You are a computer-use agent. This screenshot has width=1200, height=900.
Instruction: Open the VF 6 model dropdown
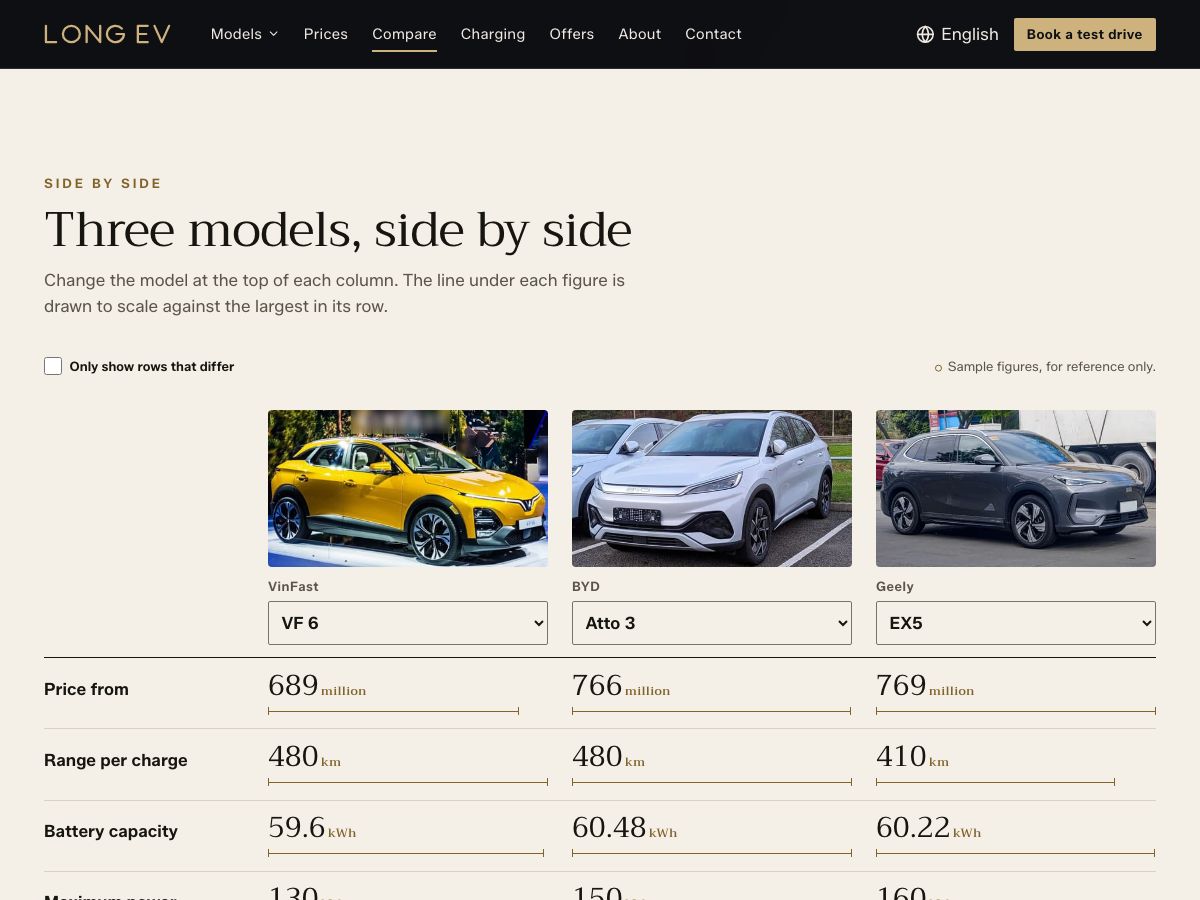click(x=408, y=623)
